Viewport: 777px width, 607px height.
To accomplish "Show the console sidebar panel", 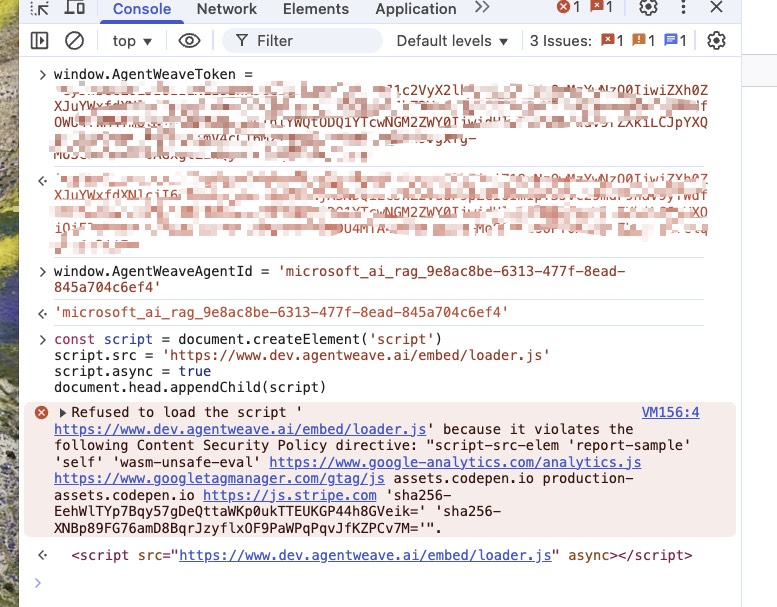I will coord(39,41).
